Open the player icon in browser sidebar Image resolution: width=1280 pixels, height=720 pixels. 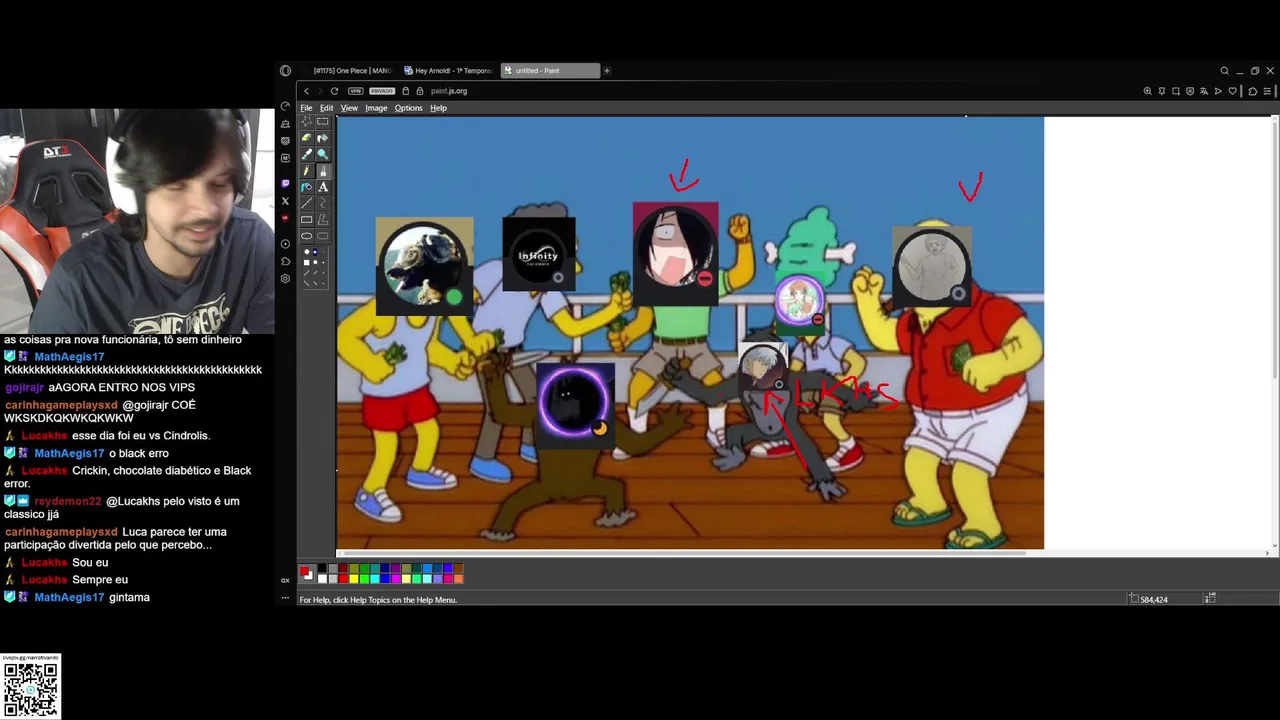285,244
